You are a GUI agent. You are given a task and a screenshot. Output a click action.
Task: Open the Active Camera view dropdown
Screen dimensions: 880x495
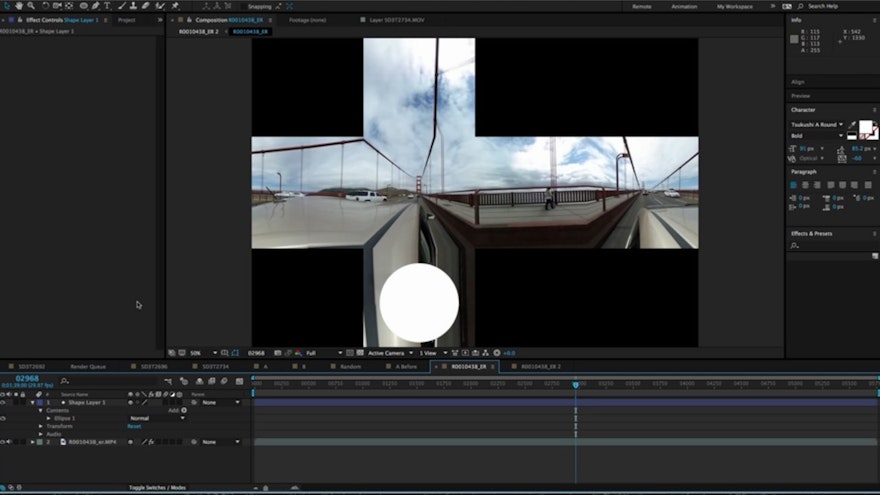coord(386,353)
